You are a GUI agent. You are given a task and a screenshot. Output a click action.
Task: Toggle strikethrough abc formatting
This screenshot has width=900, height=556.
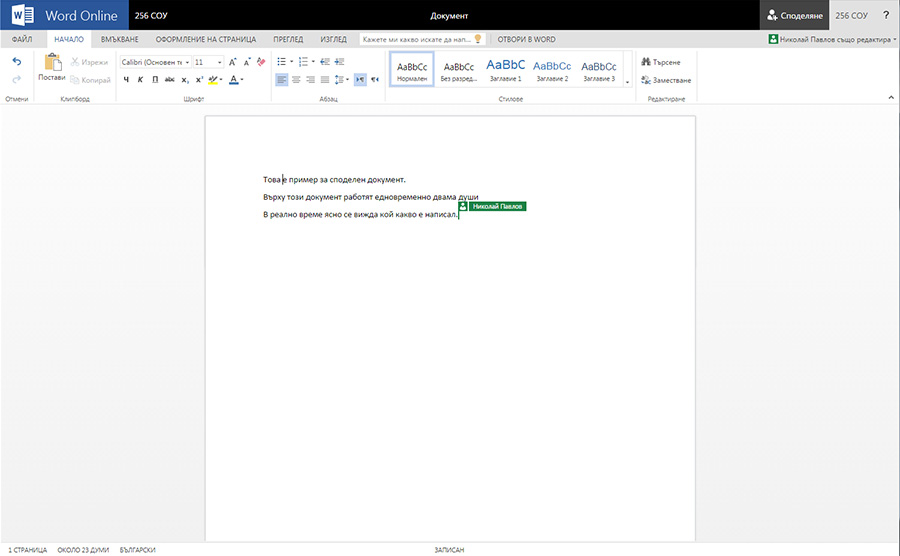[170, 80]
